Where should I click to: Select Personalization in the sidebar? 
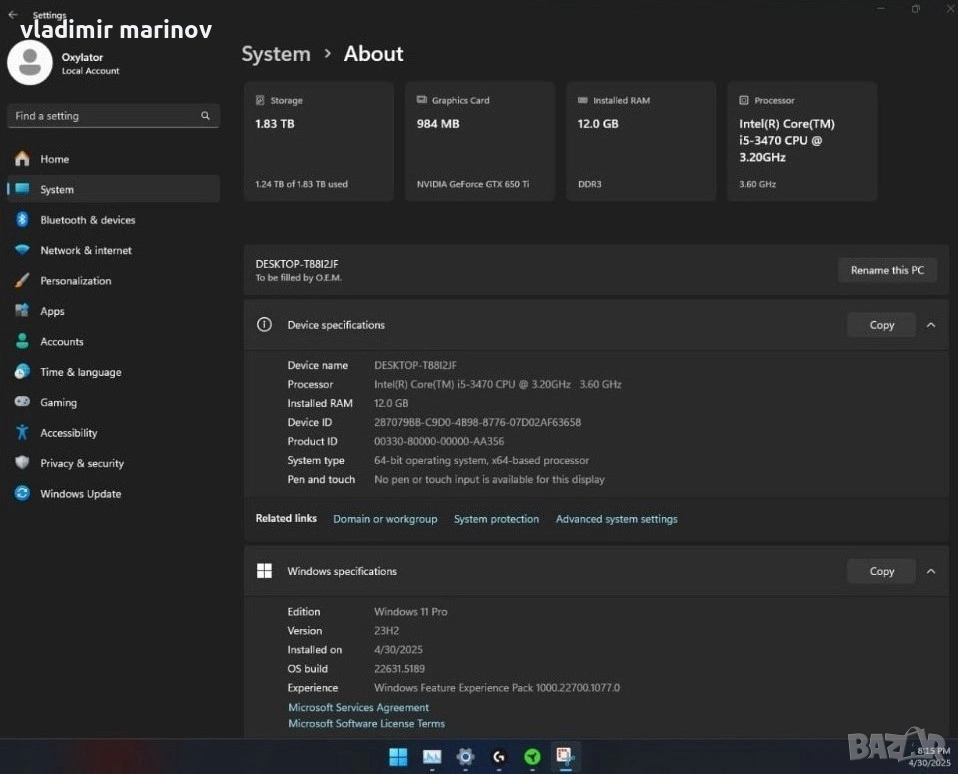tap(75, 281)
